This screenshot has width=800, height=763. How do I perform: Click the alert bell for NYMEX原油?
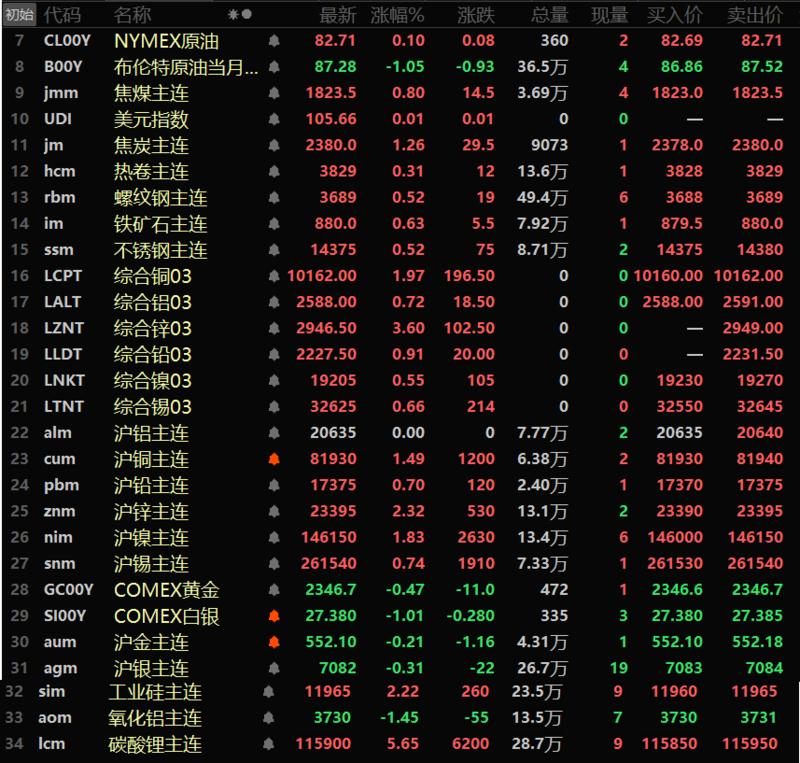pos(274,40)
